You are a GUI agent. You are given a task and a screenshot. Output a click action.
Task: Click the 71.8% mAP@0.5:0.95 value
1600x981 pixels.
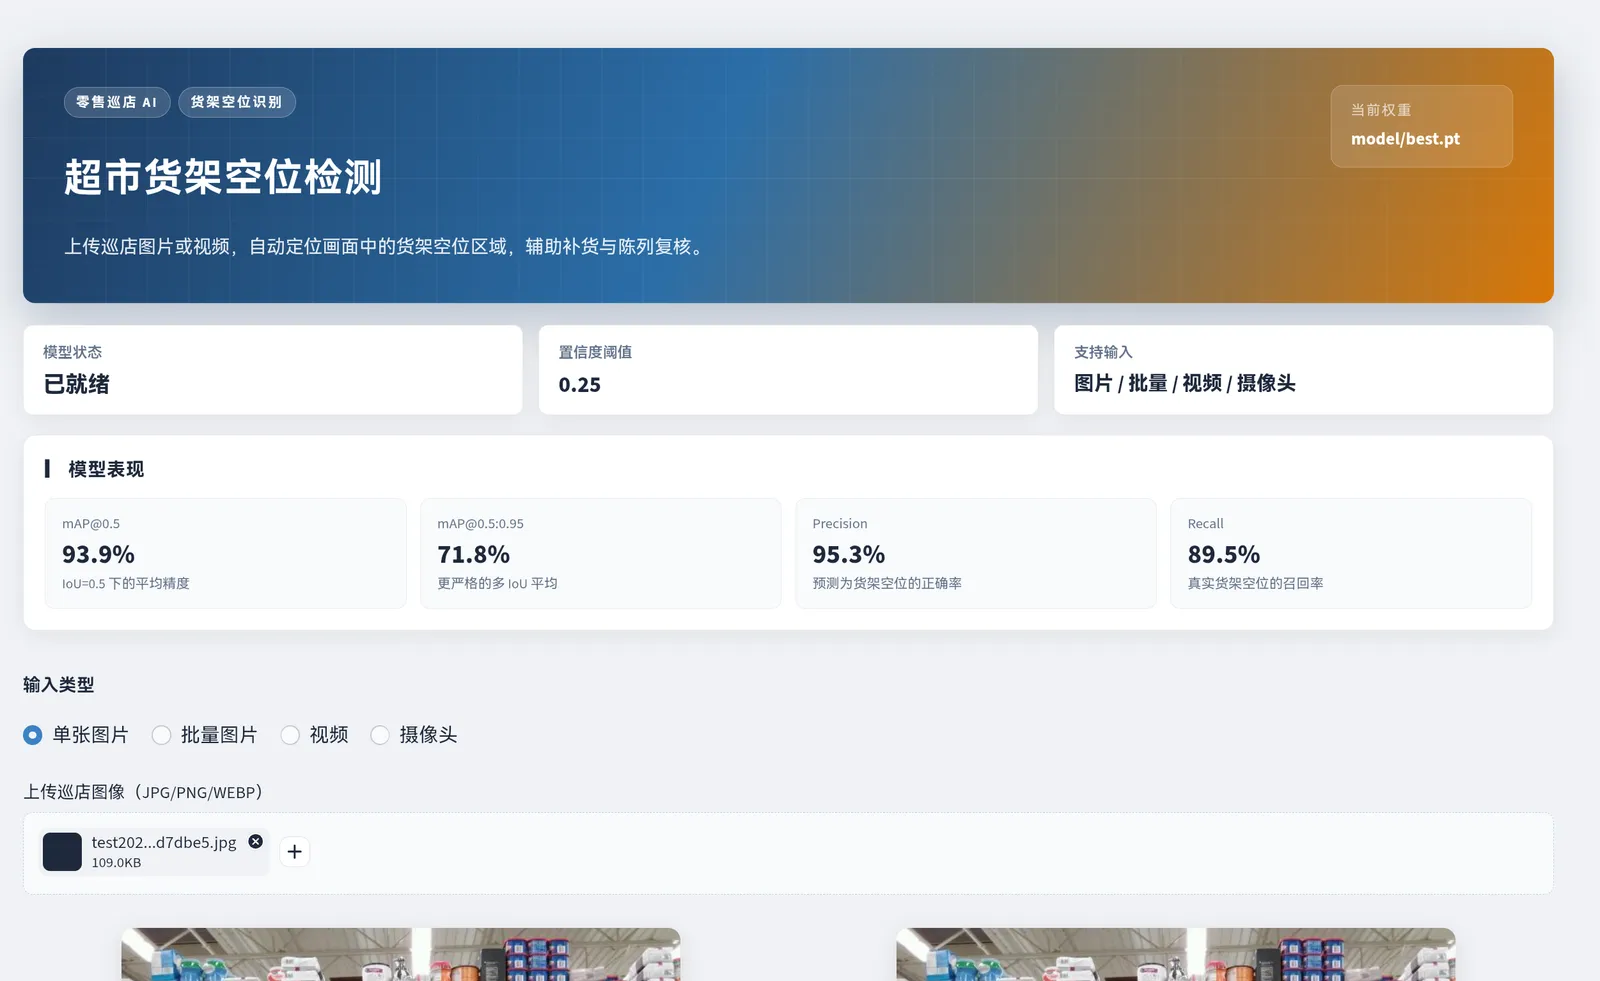473,554
